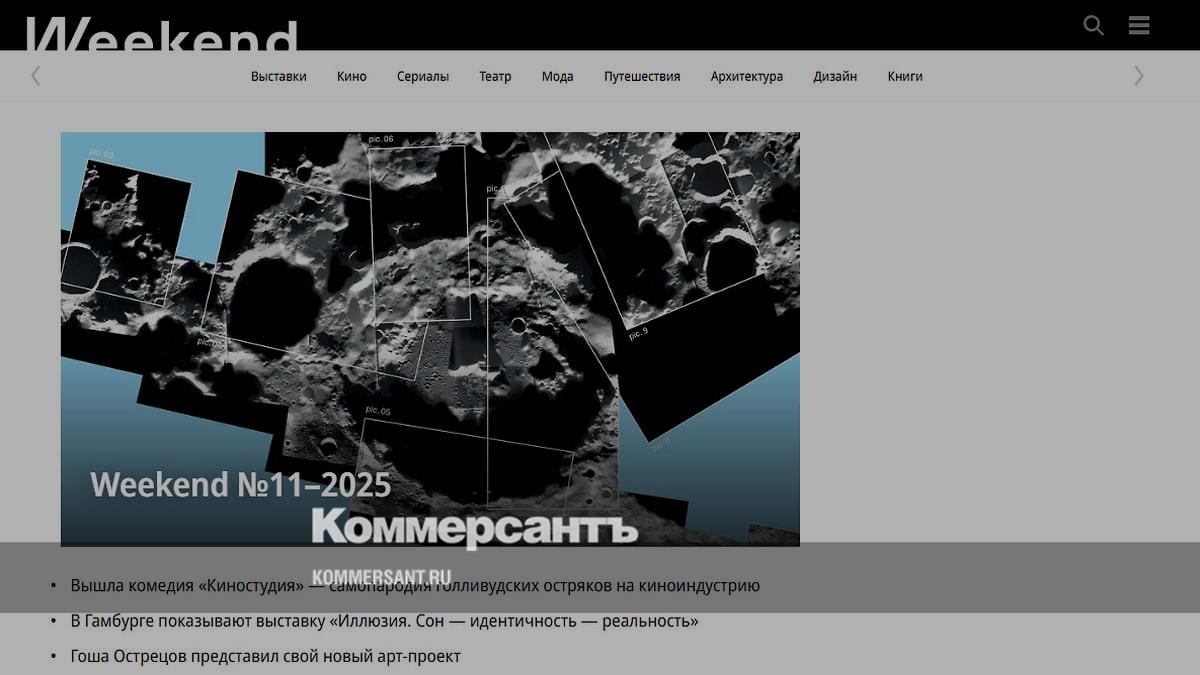Click the Коммерсантъ logo overlay
Screen dimensions: 1200x675
tap(474, 527)
